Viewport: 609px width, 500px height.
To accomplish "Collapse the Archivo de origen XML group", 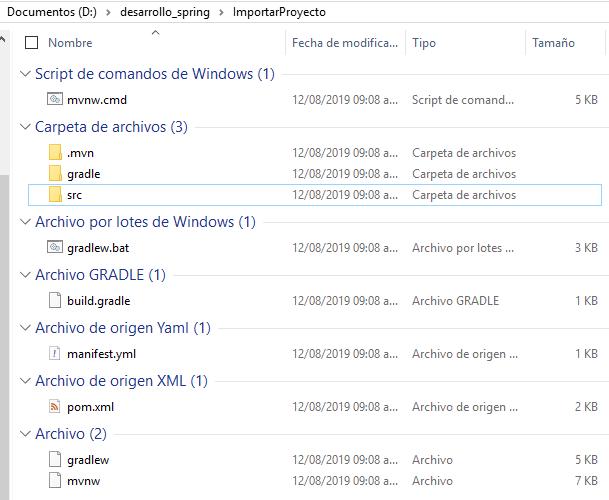I will pos(25,381).
